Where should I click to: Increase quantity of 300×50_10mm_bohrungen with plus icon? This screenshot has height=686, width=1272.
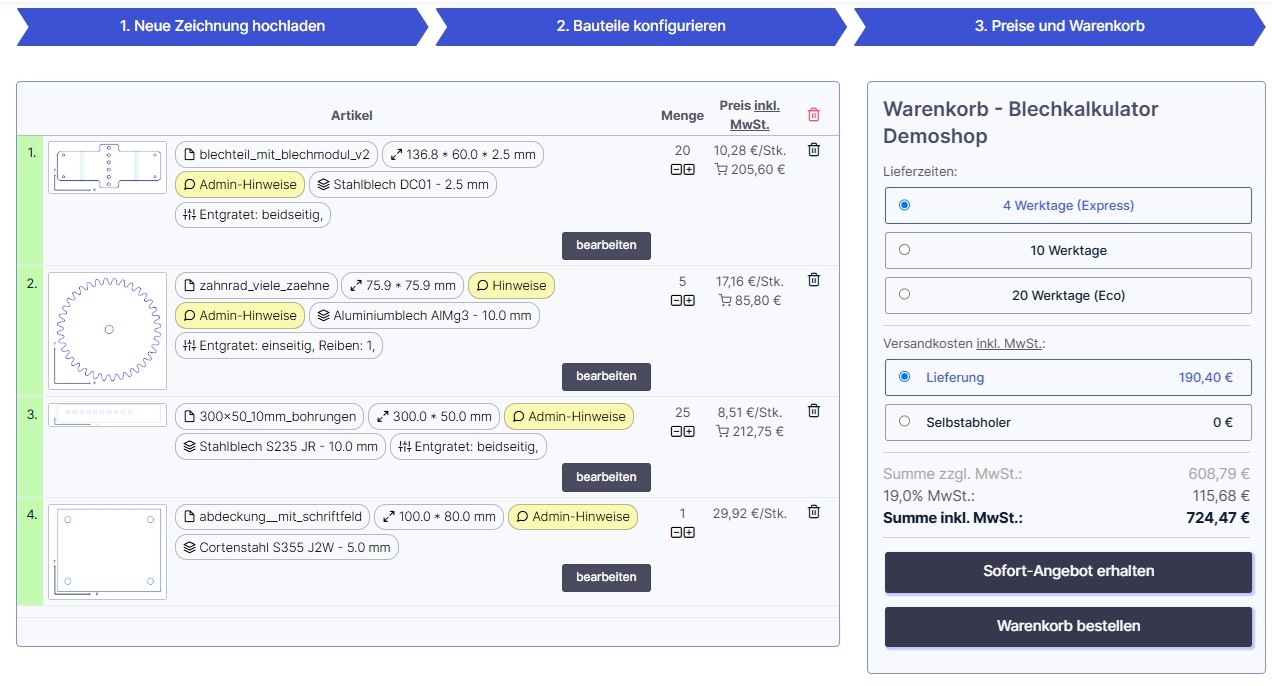[689, 431]
